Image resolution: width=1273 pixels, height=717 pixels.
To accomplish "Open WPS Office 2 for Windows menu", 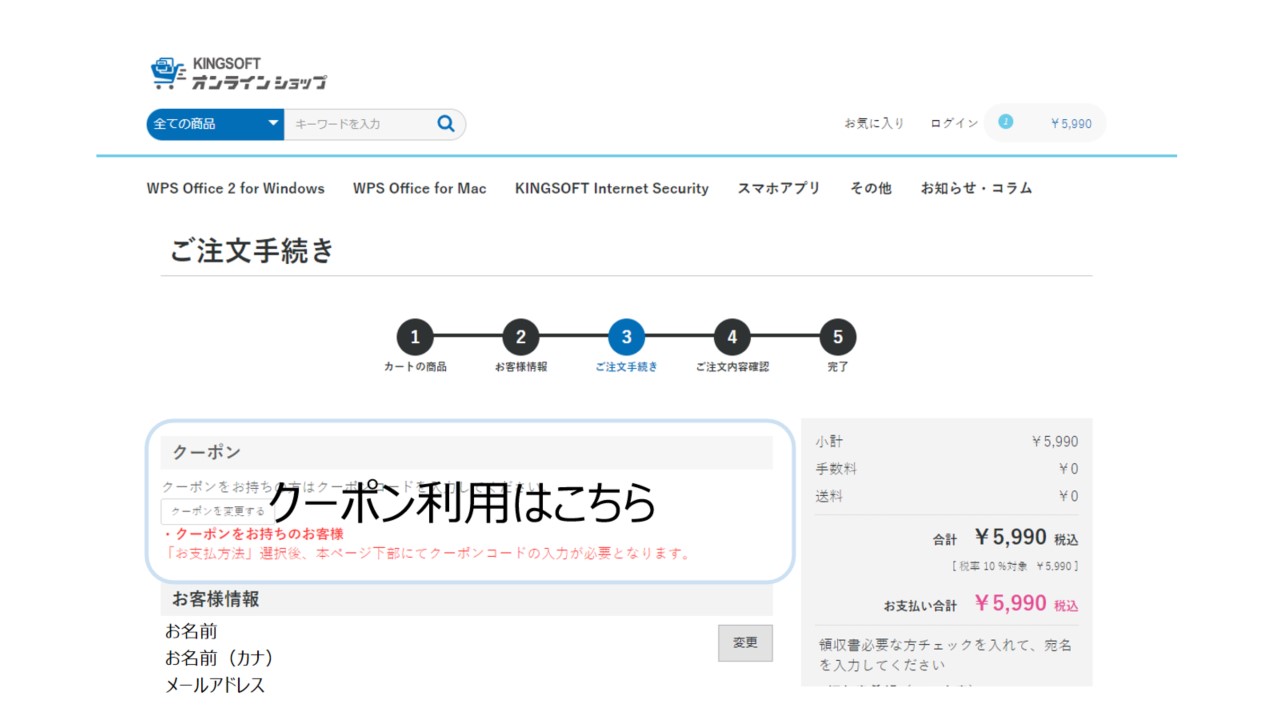I will click(236, 188).
